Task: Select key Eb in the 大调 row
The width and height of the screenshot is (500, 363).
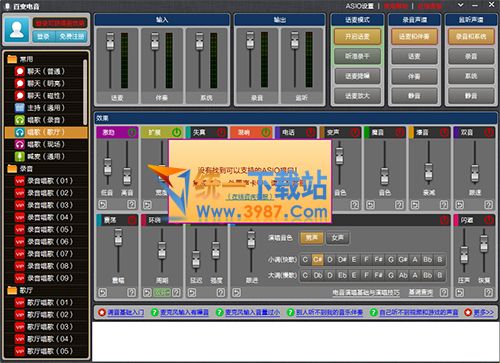Action: pyautogui.click(x=342, y=275)
